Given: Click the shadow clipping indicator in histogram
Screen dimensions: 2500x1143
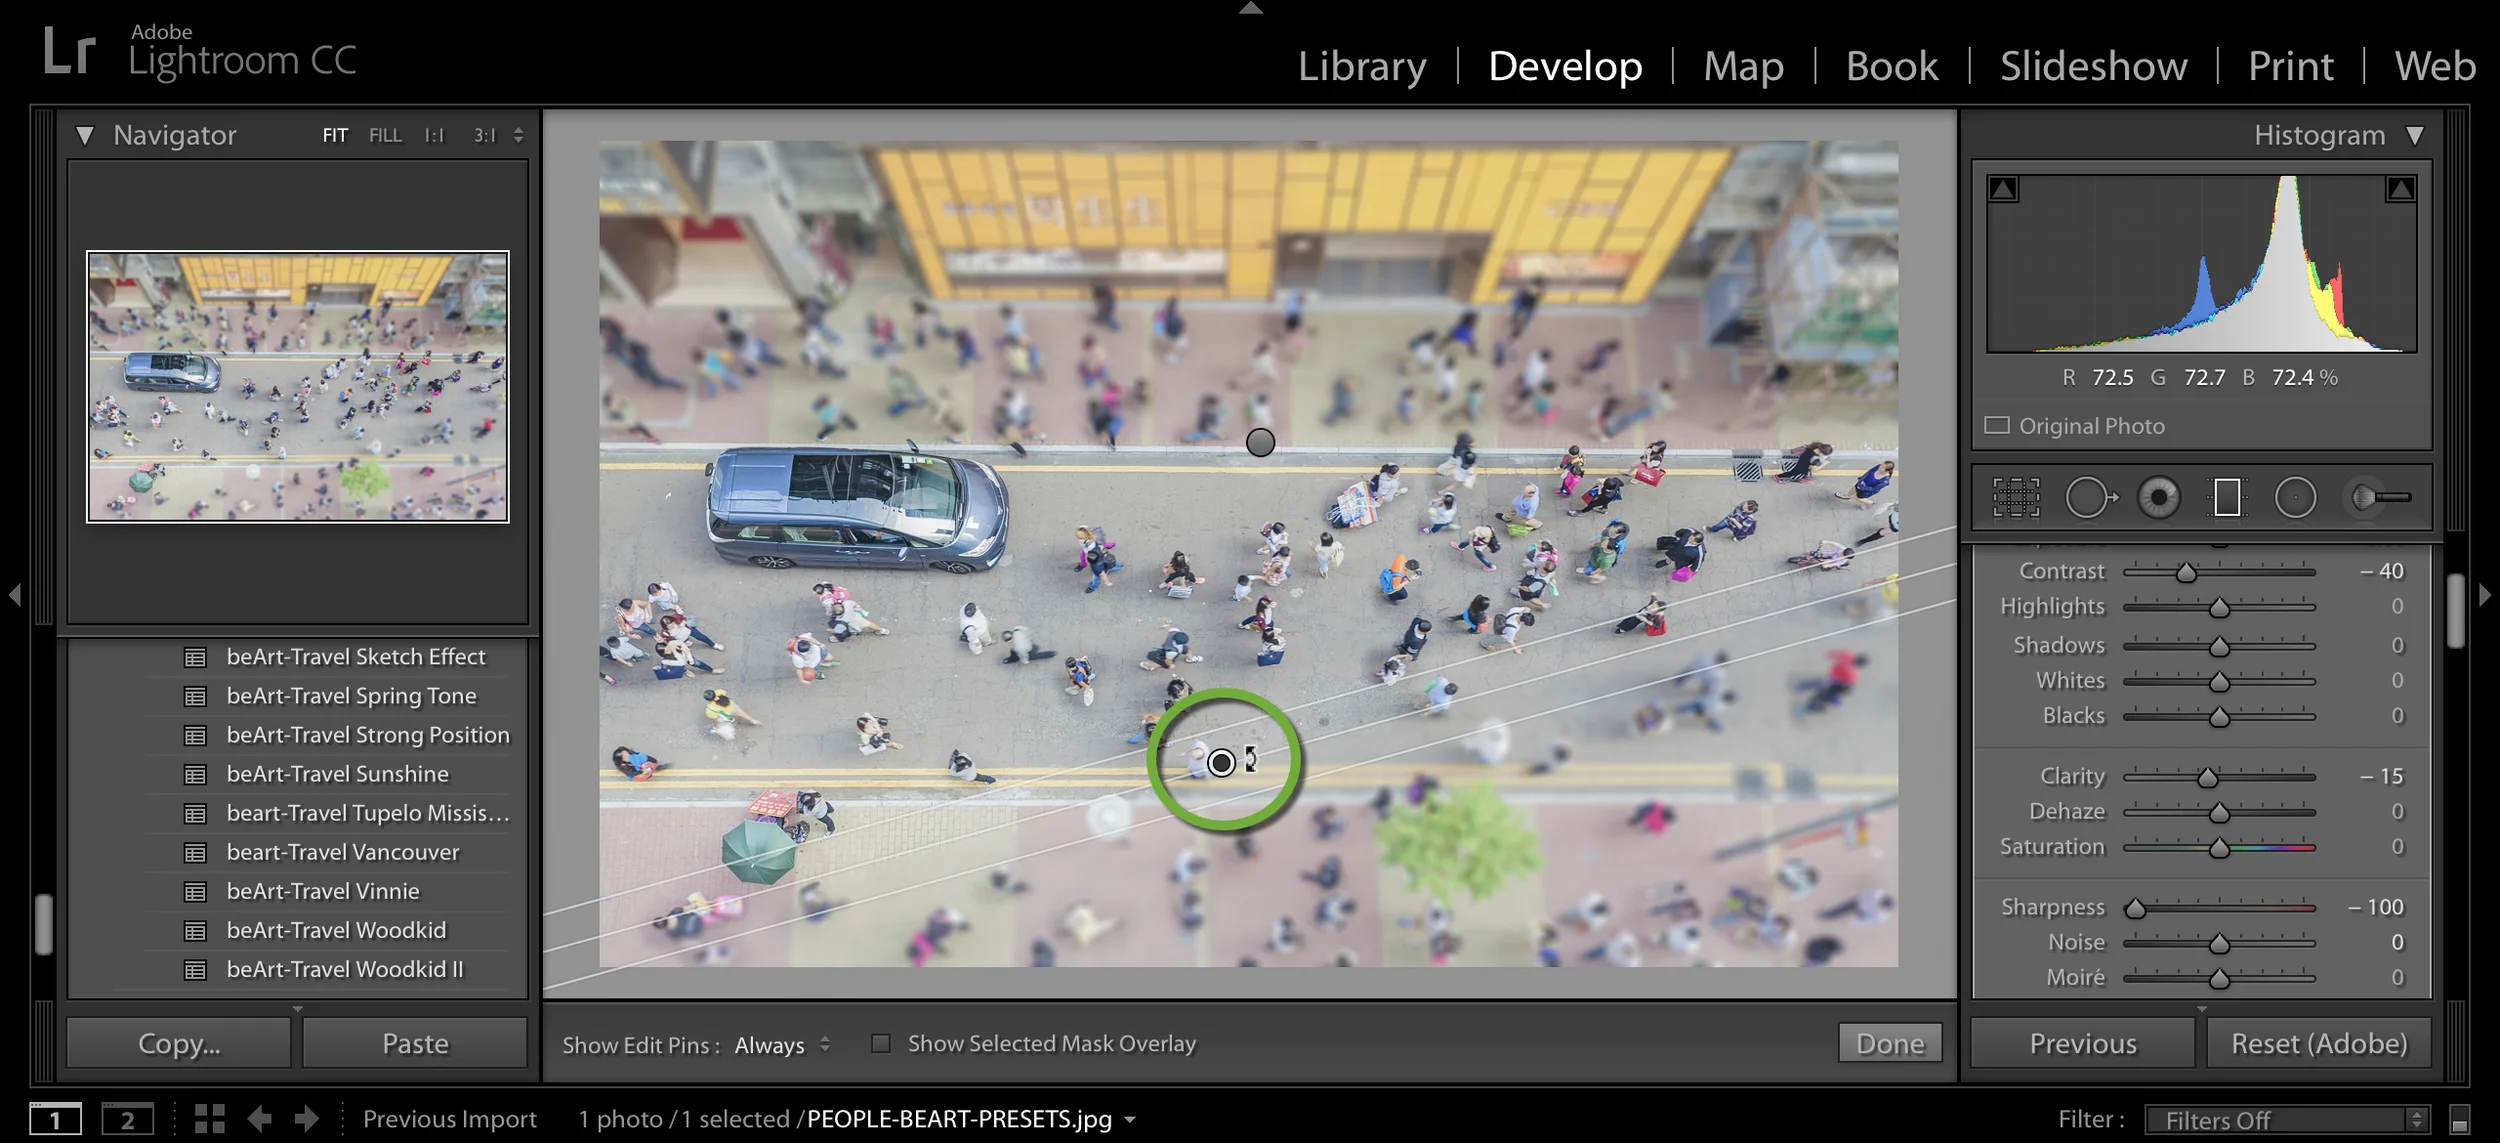Looking at the screenshot, I should click(x=2003, y=189).
